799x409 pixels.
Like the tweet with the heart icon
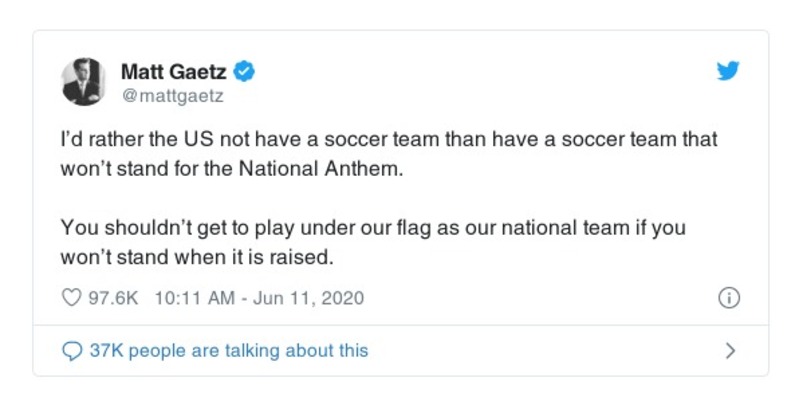pos(70,298)
